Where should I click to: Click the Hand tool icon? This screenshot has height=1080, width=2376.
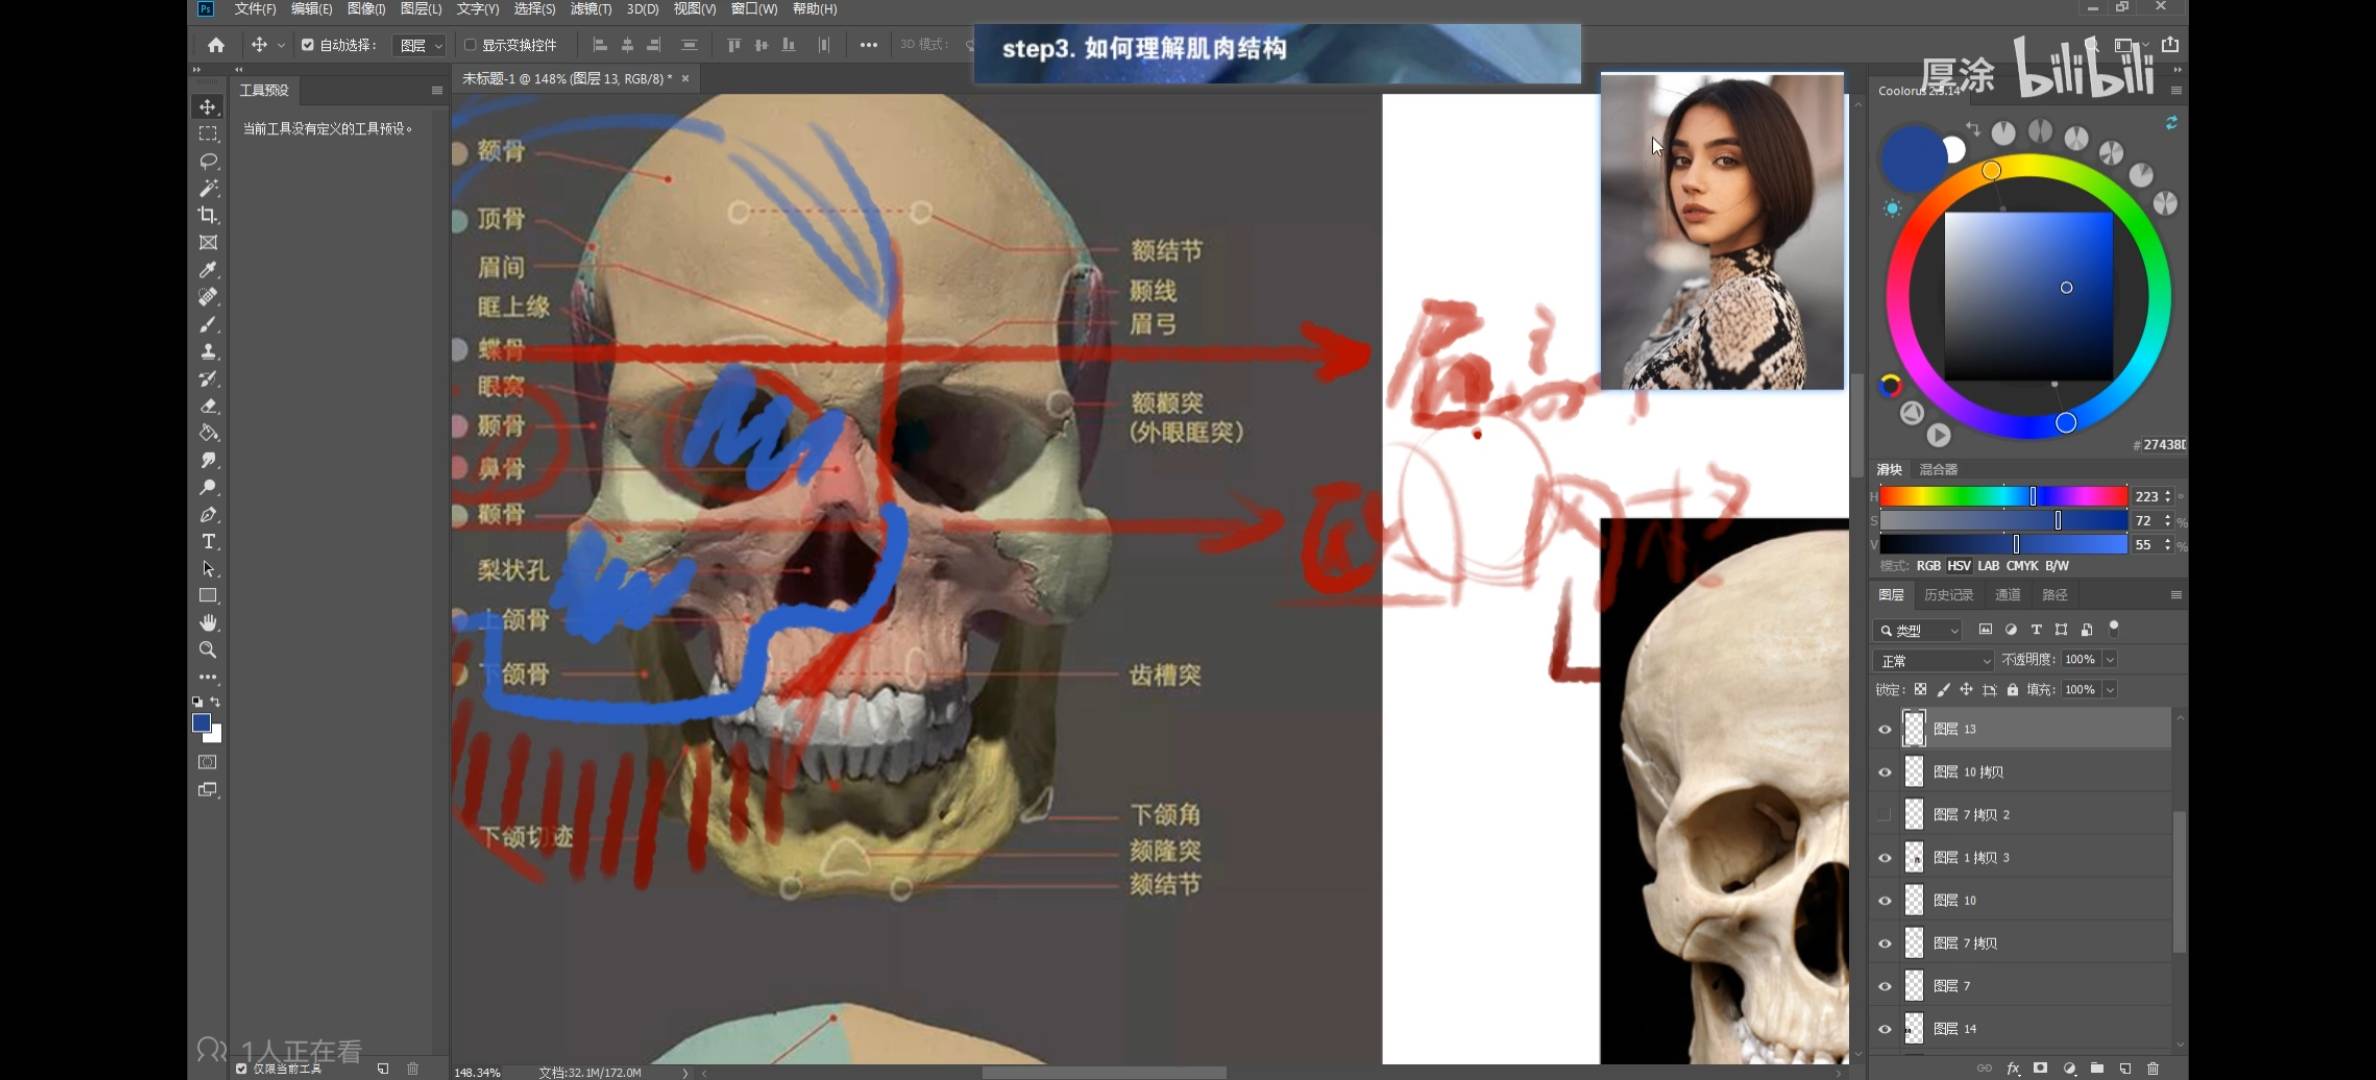208,623
